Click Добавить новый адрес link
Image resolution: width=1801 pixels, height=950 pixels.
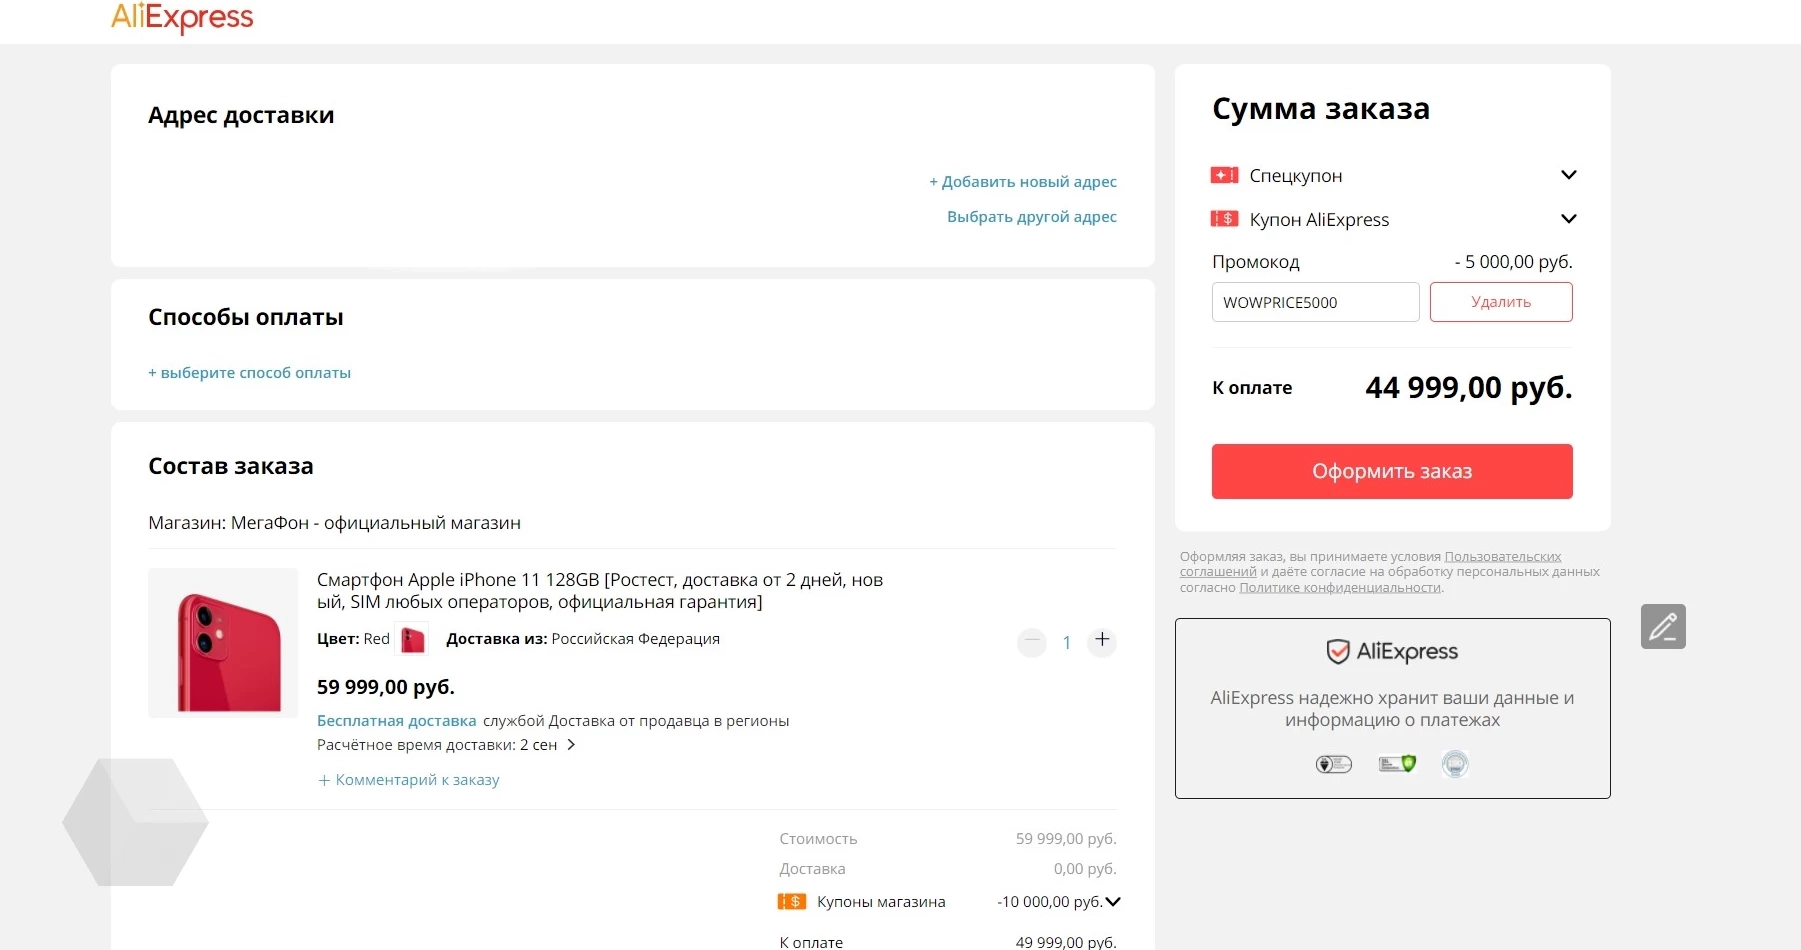pyautogui.click(x=1023, y=182)
